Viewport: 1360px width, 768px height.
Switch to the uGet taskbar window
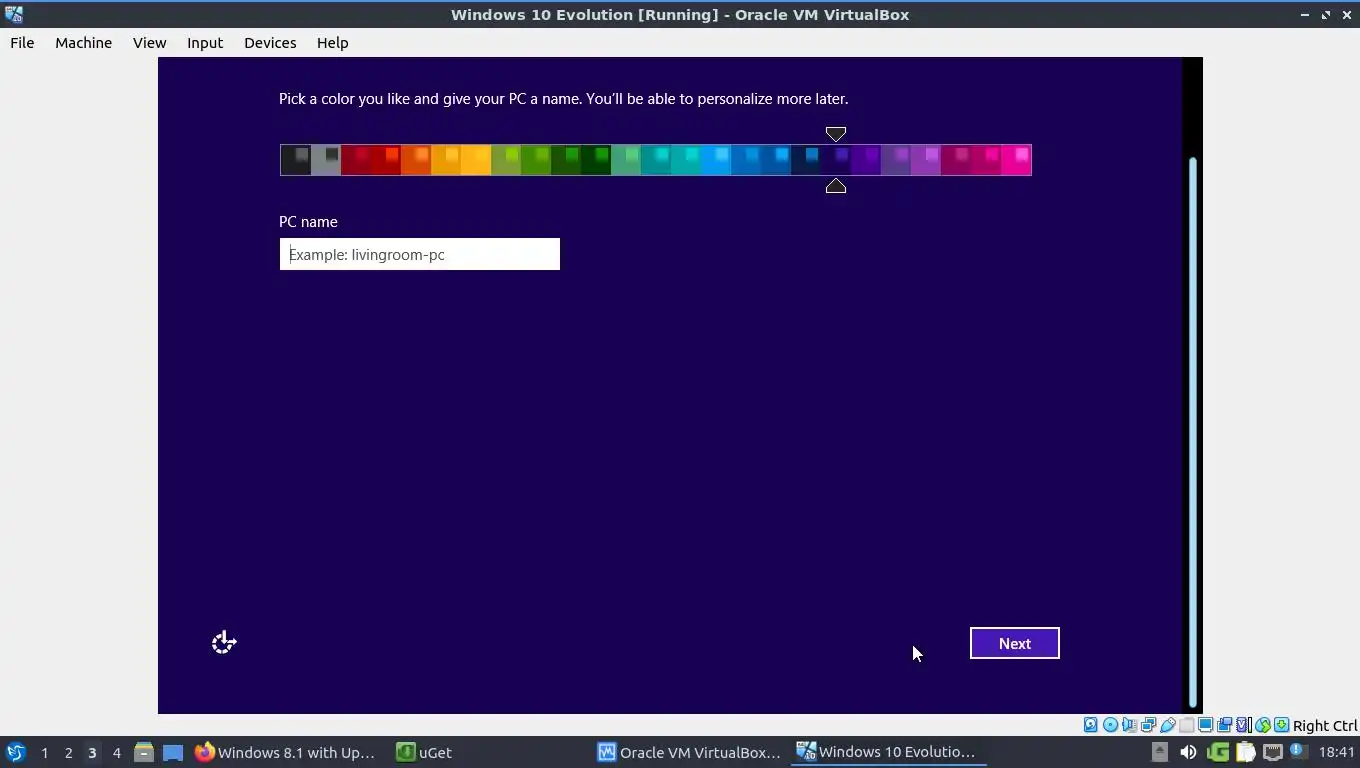(424, 752)
